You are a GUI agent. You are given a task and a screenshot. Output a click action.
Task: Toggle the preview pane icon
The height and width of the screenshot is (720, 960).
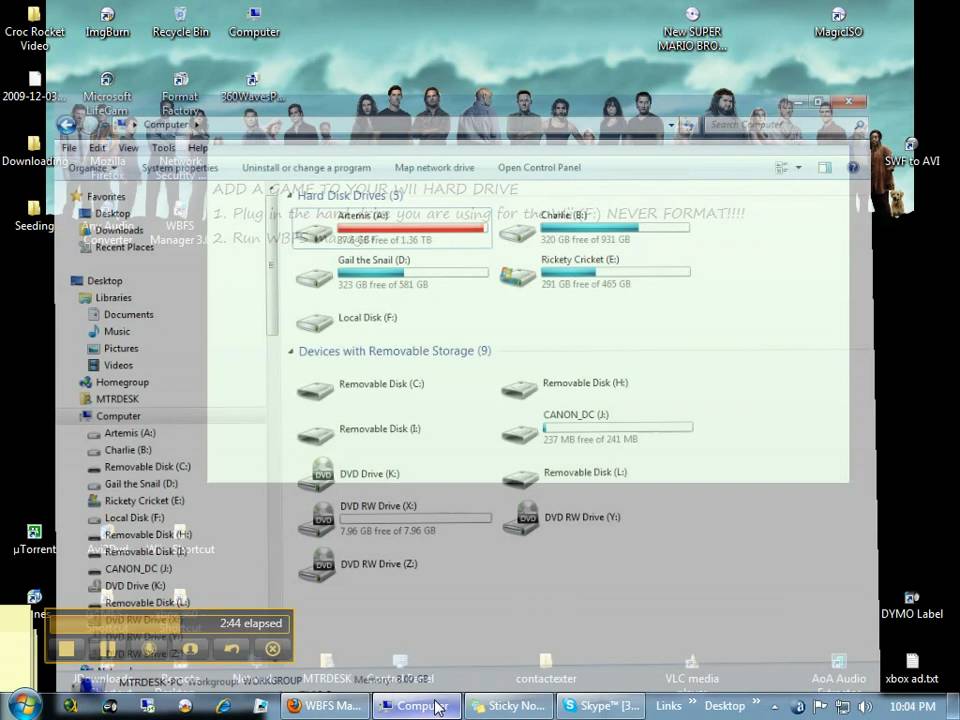point(825,168)
